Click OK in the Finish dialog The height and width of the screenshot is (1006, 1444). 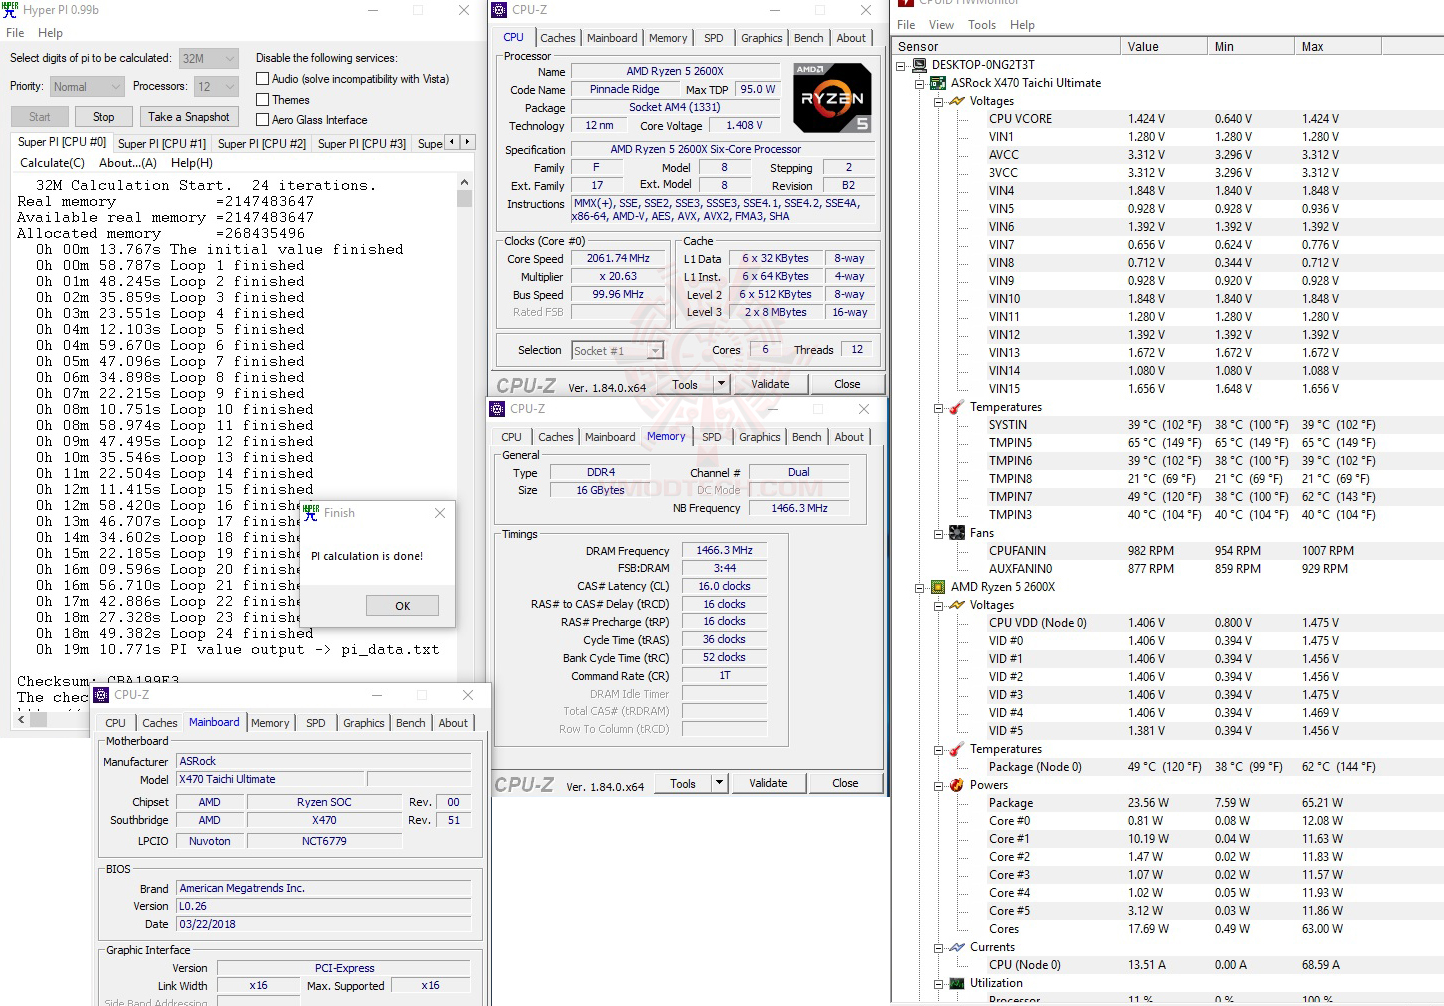(x=402, y=606)
